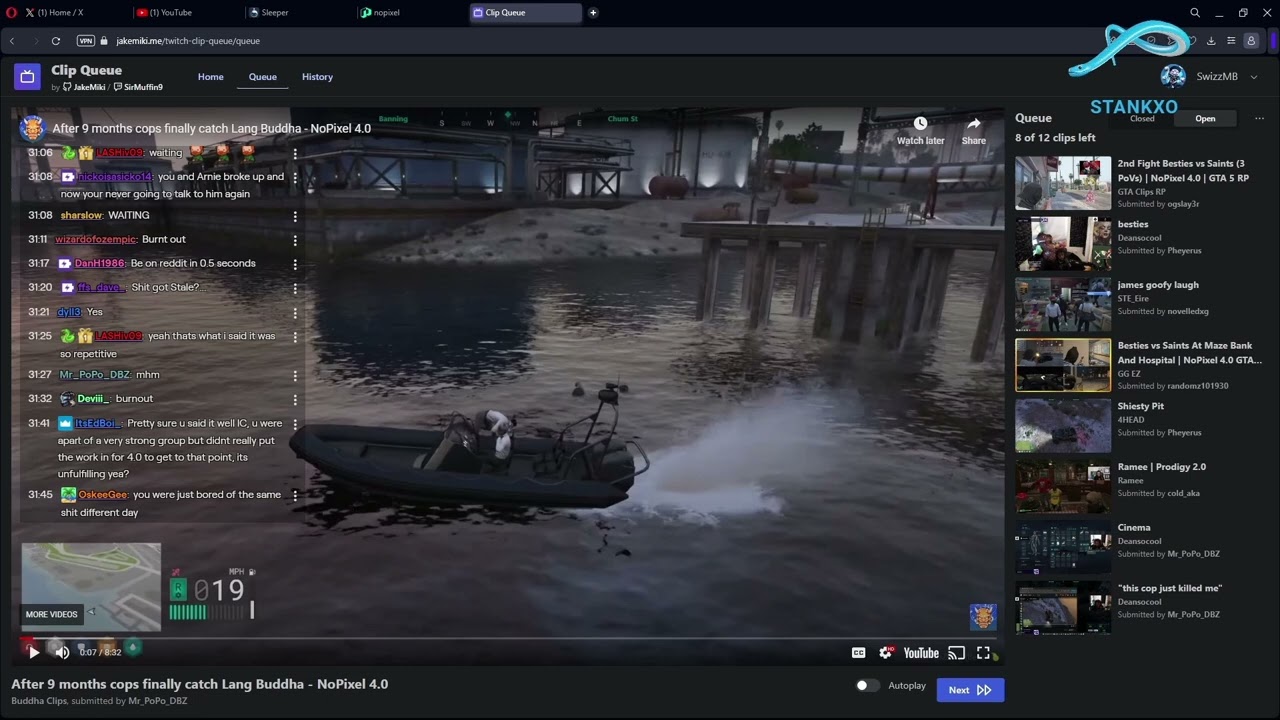Set queue status to Closed
The width and height of the screenshot is (1280, 720).
pyautogui.click(x=1142, y=118)
